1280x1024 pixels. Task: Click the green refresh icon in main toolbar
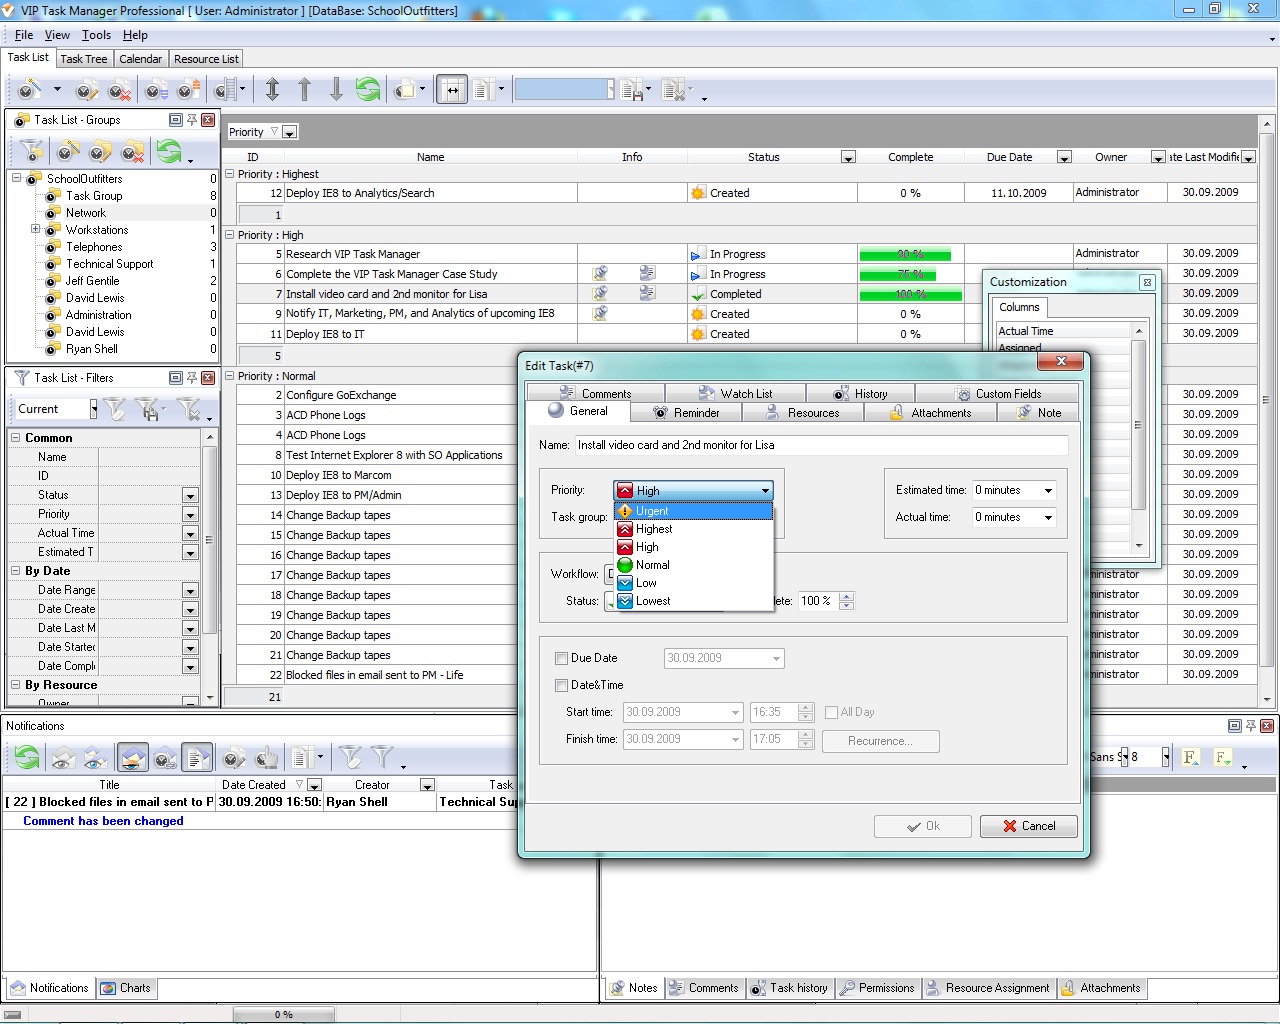pos(368,90)
